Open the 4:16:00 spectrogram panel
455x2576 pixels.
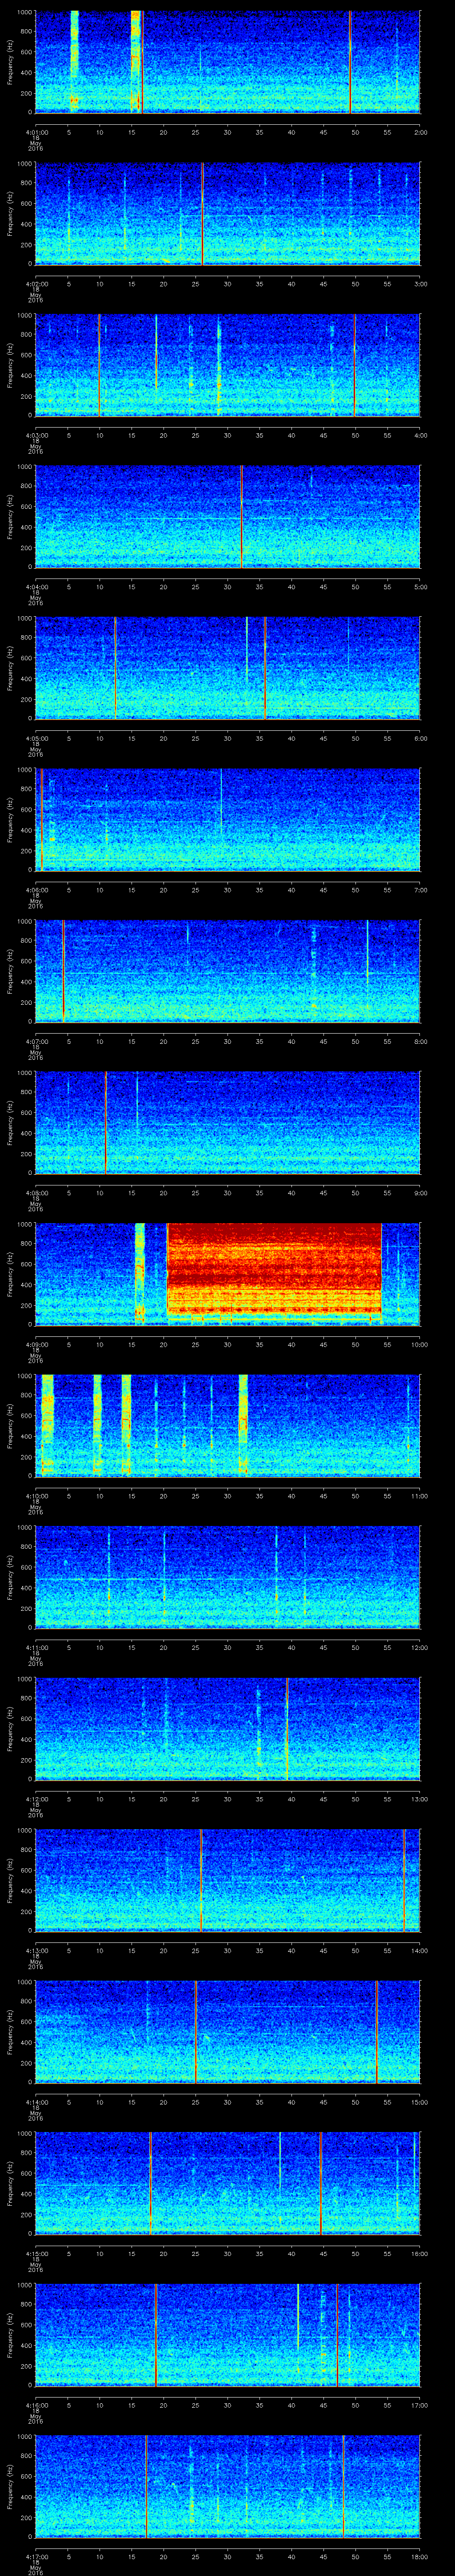228,2334
